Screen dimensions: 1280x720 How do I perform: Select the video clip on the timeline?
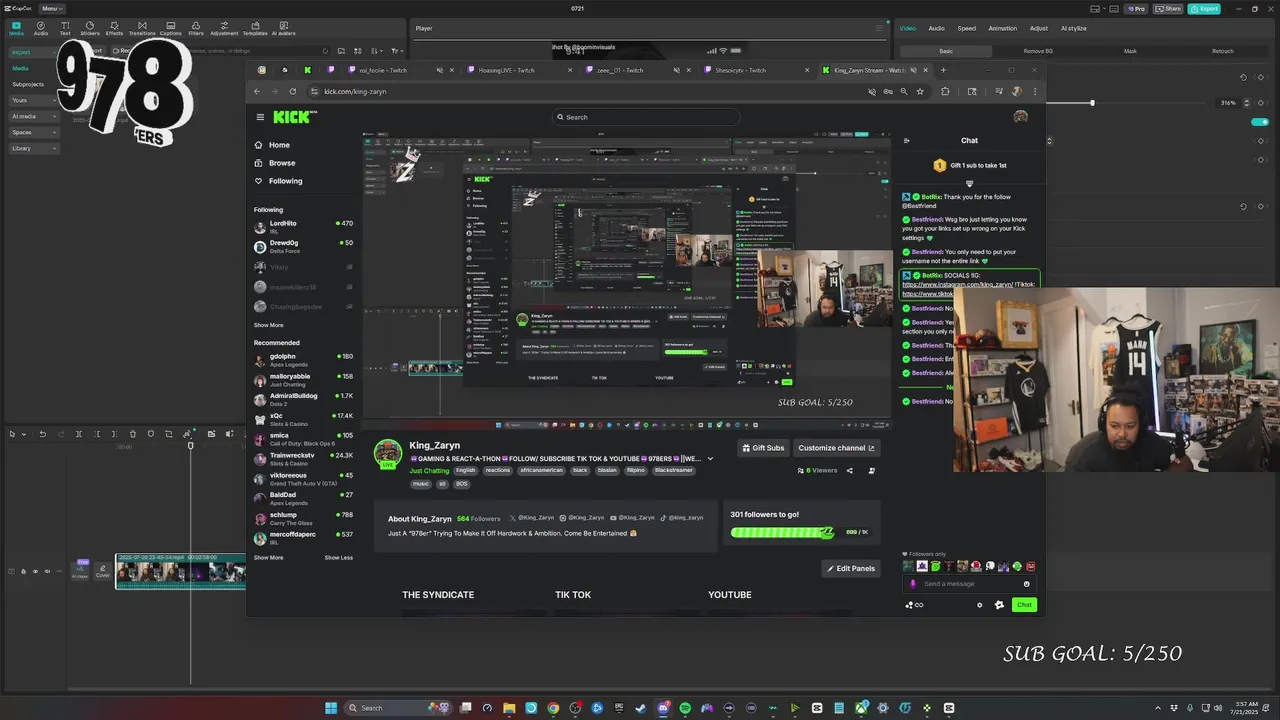[x=180, y=572]
